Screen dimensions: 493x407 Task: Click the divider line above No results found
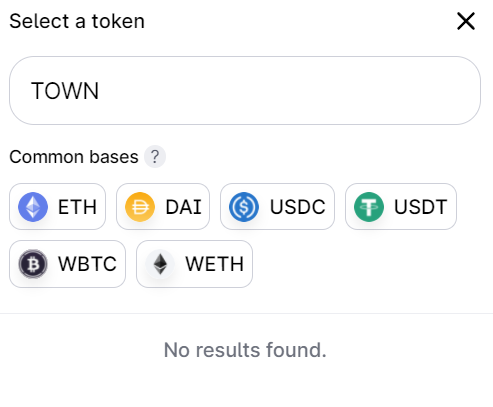click(246, 313)
